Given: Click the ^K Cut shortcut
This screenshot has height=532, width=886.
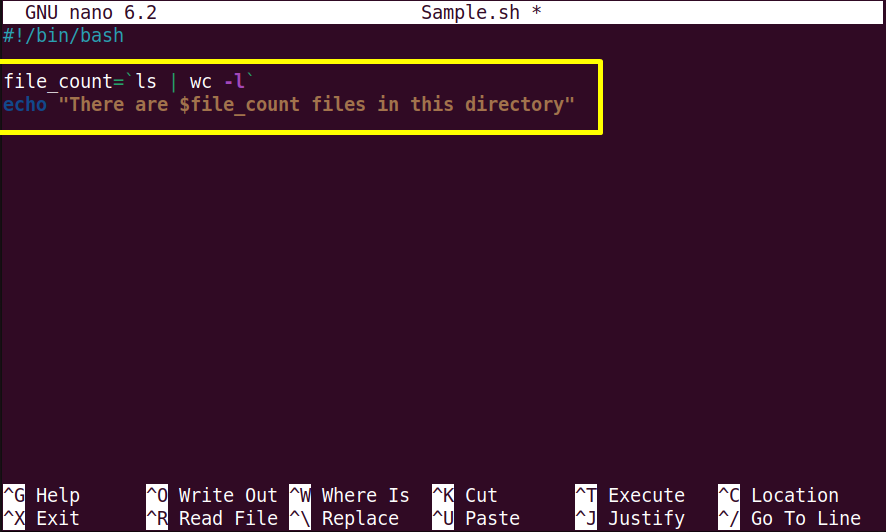Looking at the screenshot, I should (x=464, y=495).
